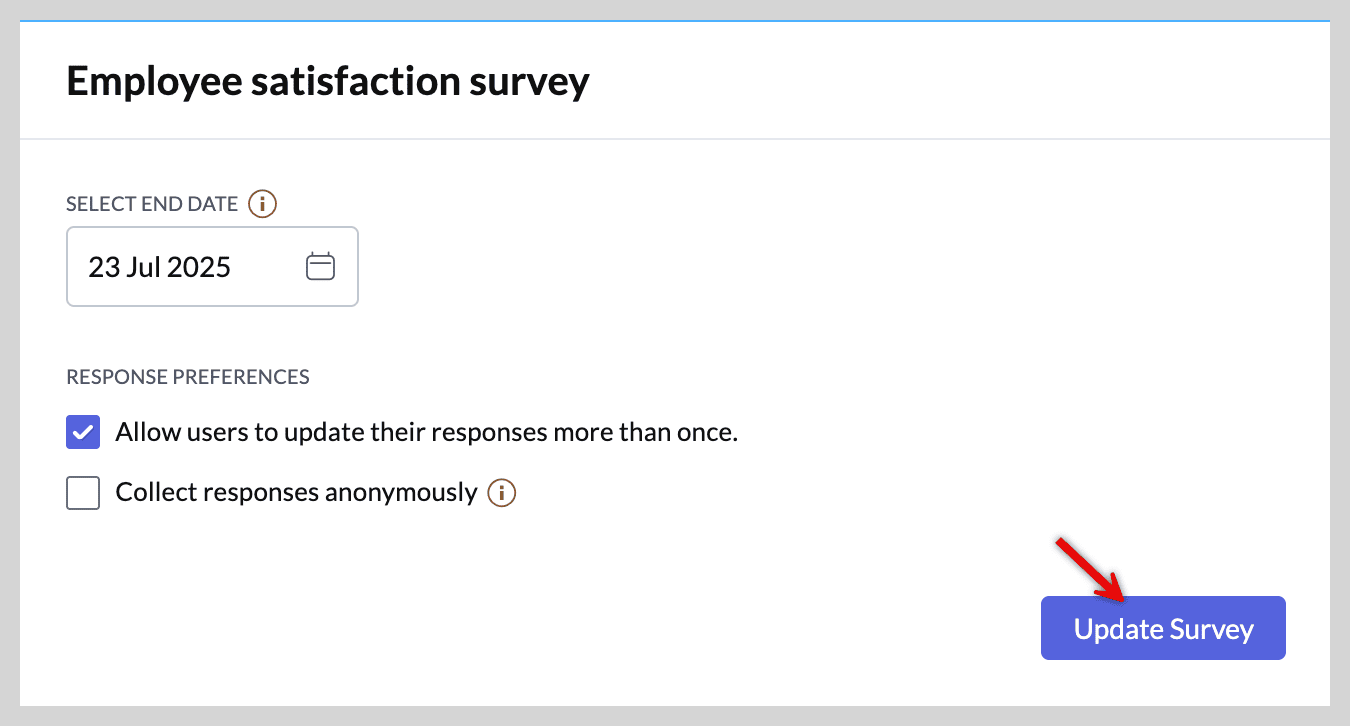Click the 'Allow users to update their responses' label

(426, 433)
